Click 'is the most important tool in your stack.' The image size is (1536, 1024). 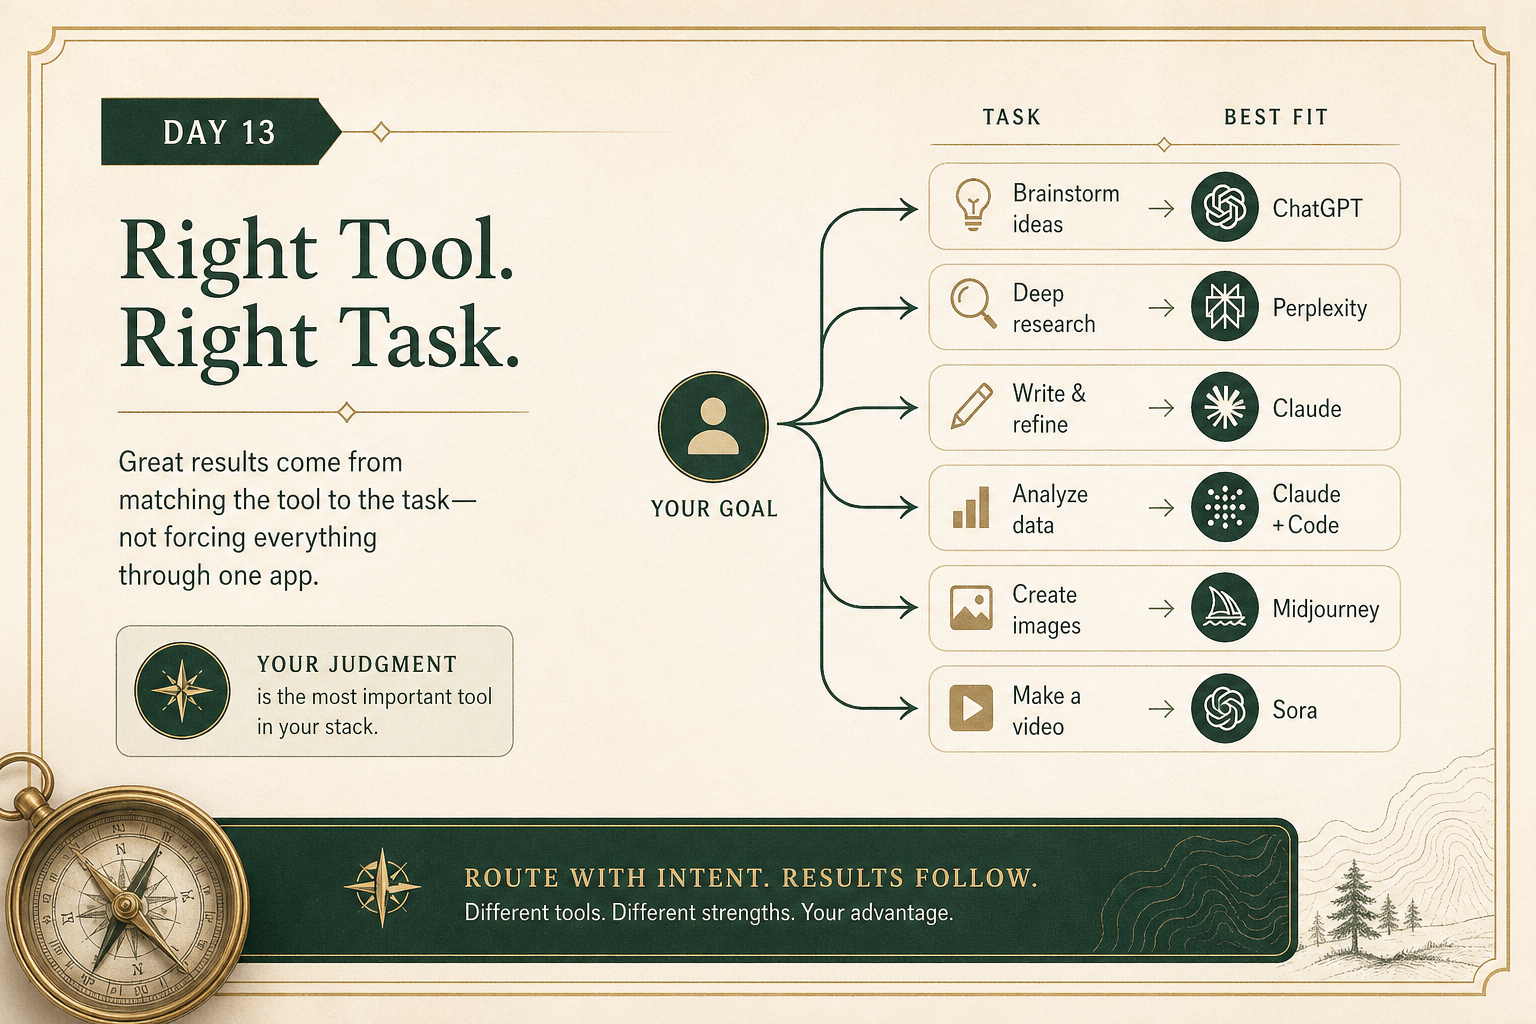point(374,711)
